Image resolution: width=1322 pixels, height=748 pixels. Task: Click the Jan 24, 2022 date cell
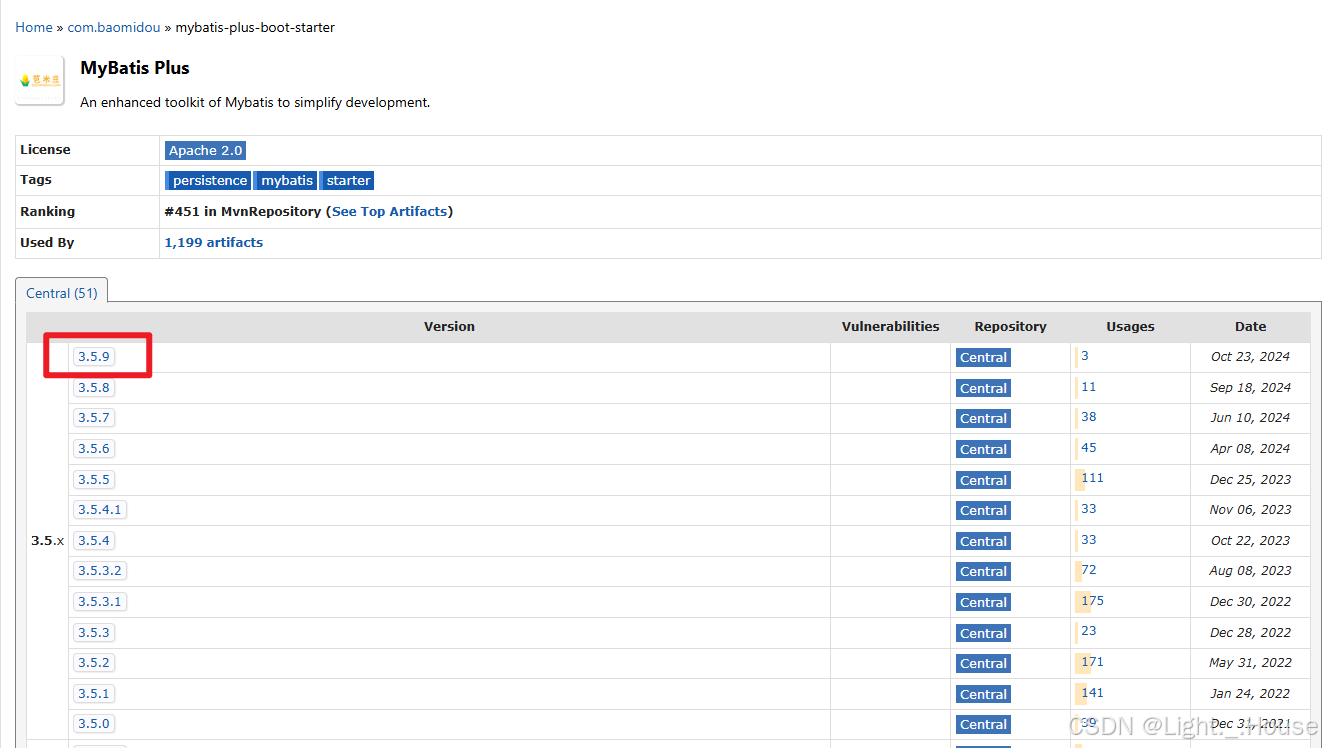tap(1250, 694)
